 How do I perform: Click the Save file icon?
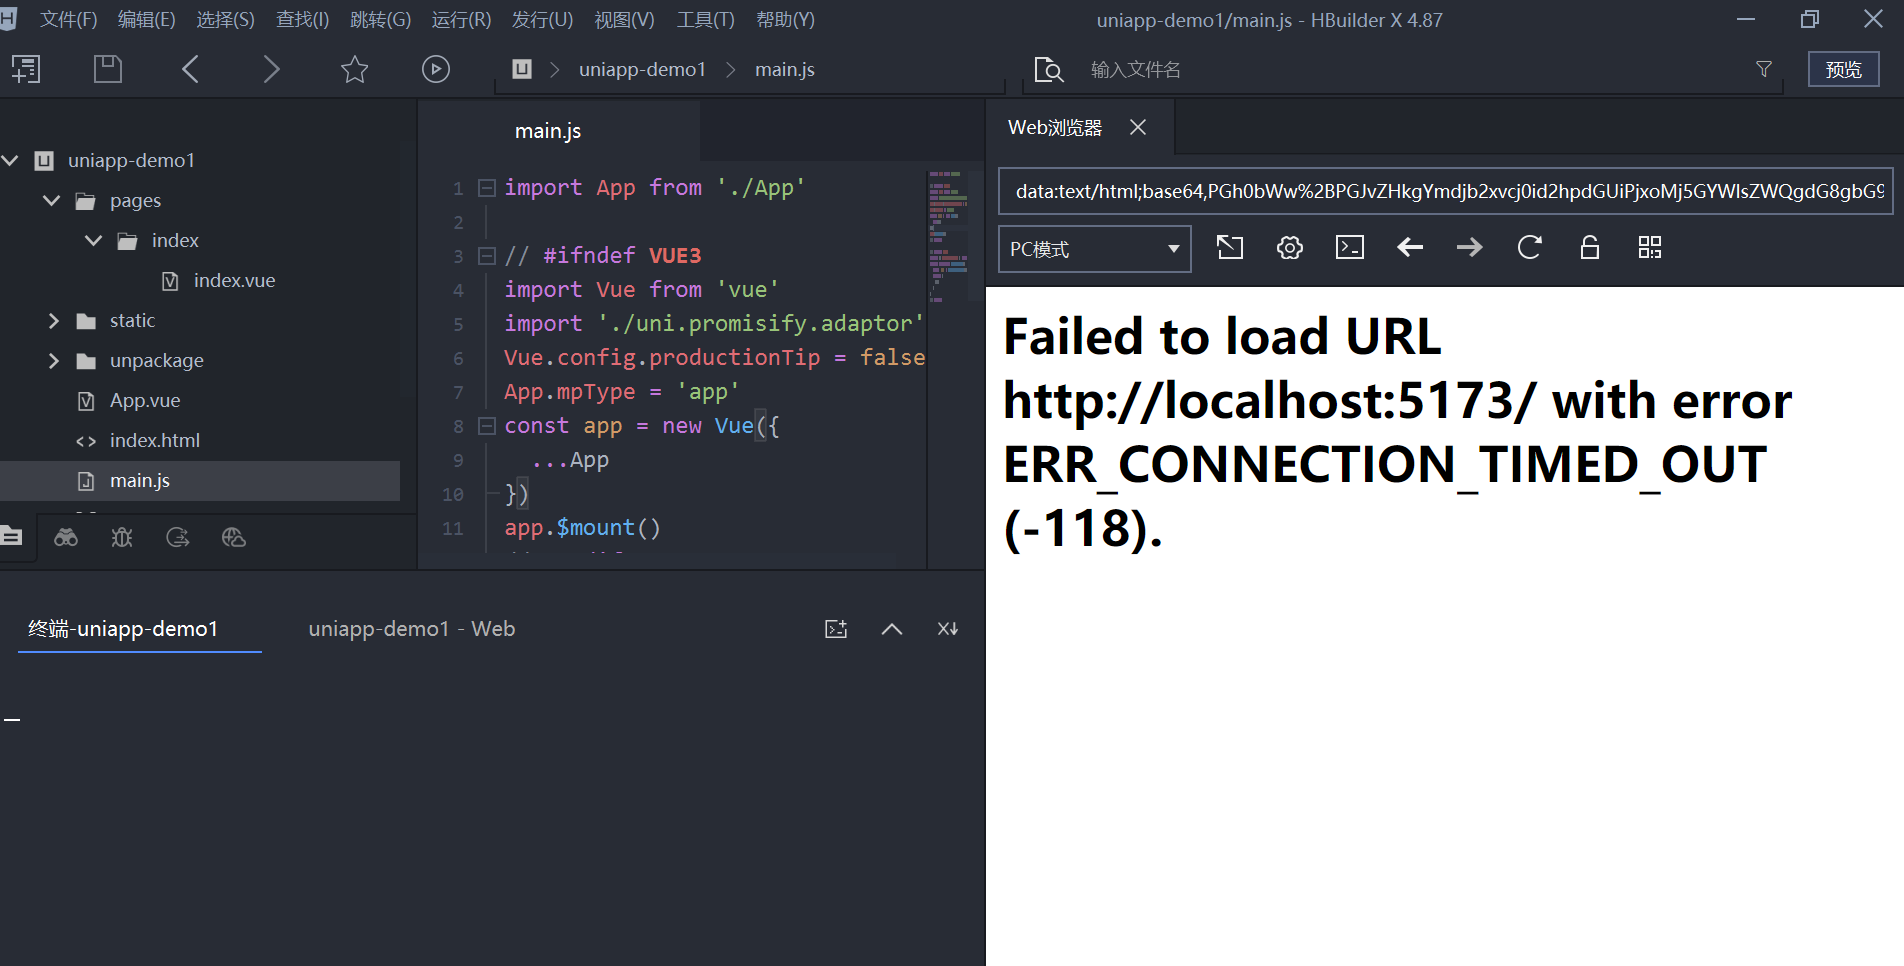click(107, 69)
